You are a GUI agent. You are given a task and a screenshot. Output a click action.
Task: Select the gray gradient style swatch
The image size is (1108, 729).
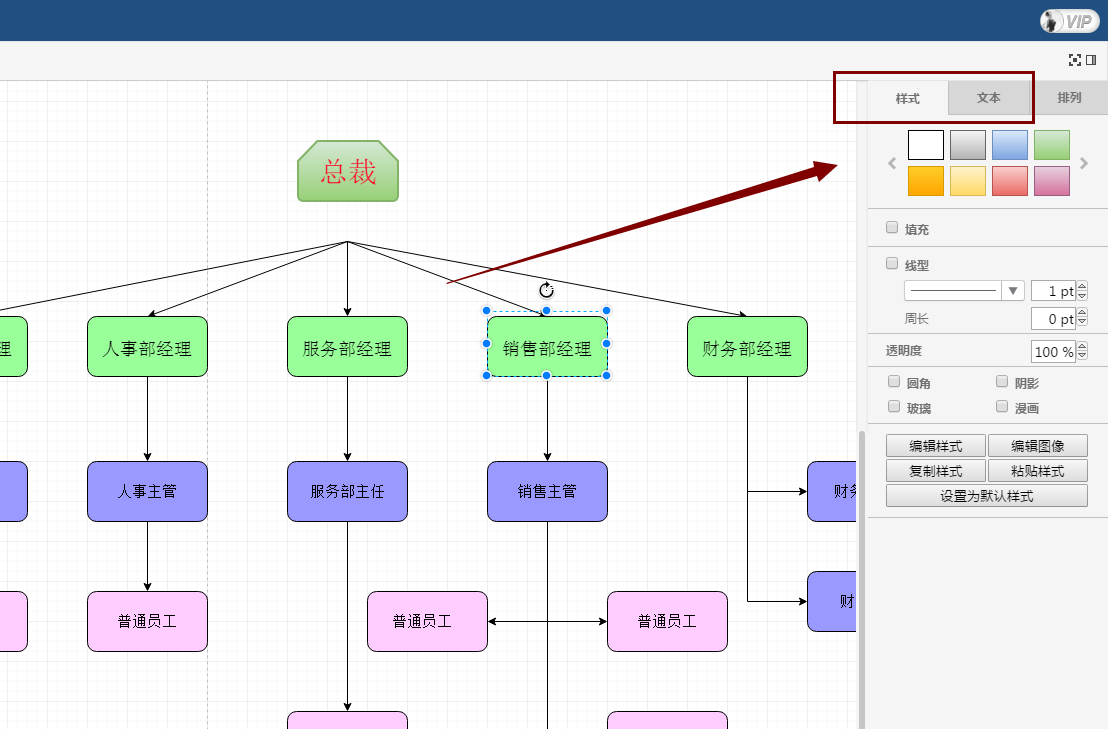pos(968,145)
